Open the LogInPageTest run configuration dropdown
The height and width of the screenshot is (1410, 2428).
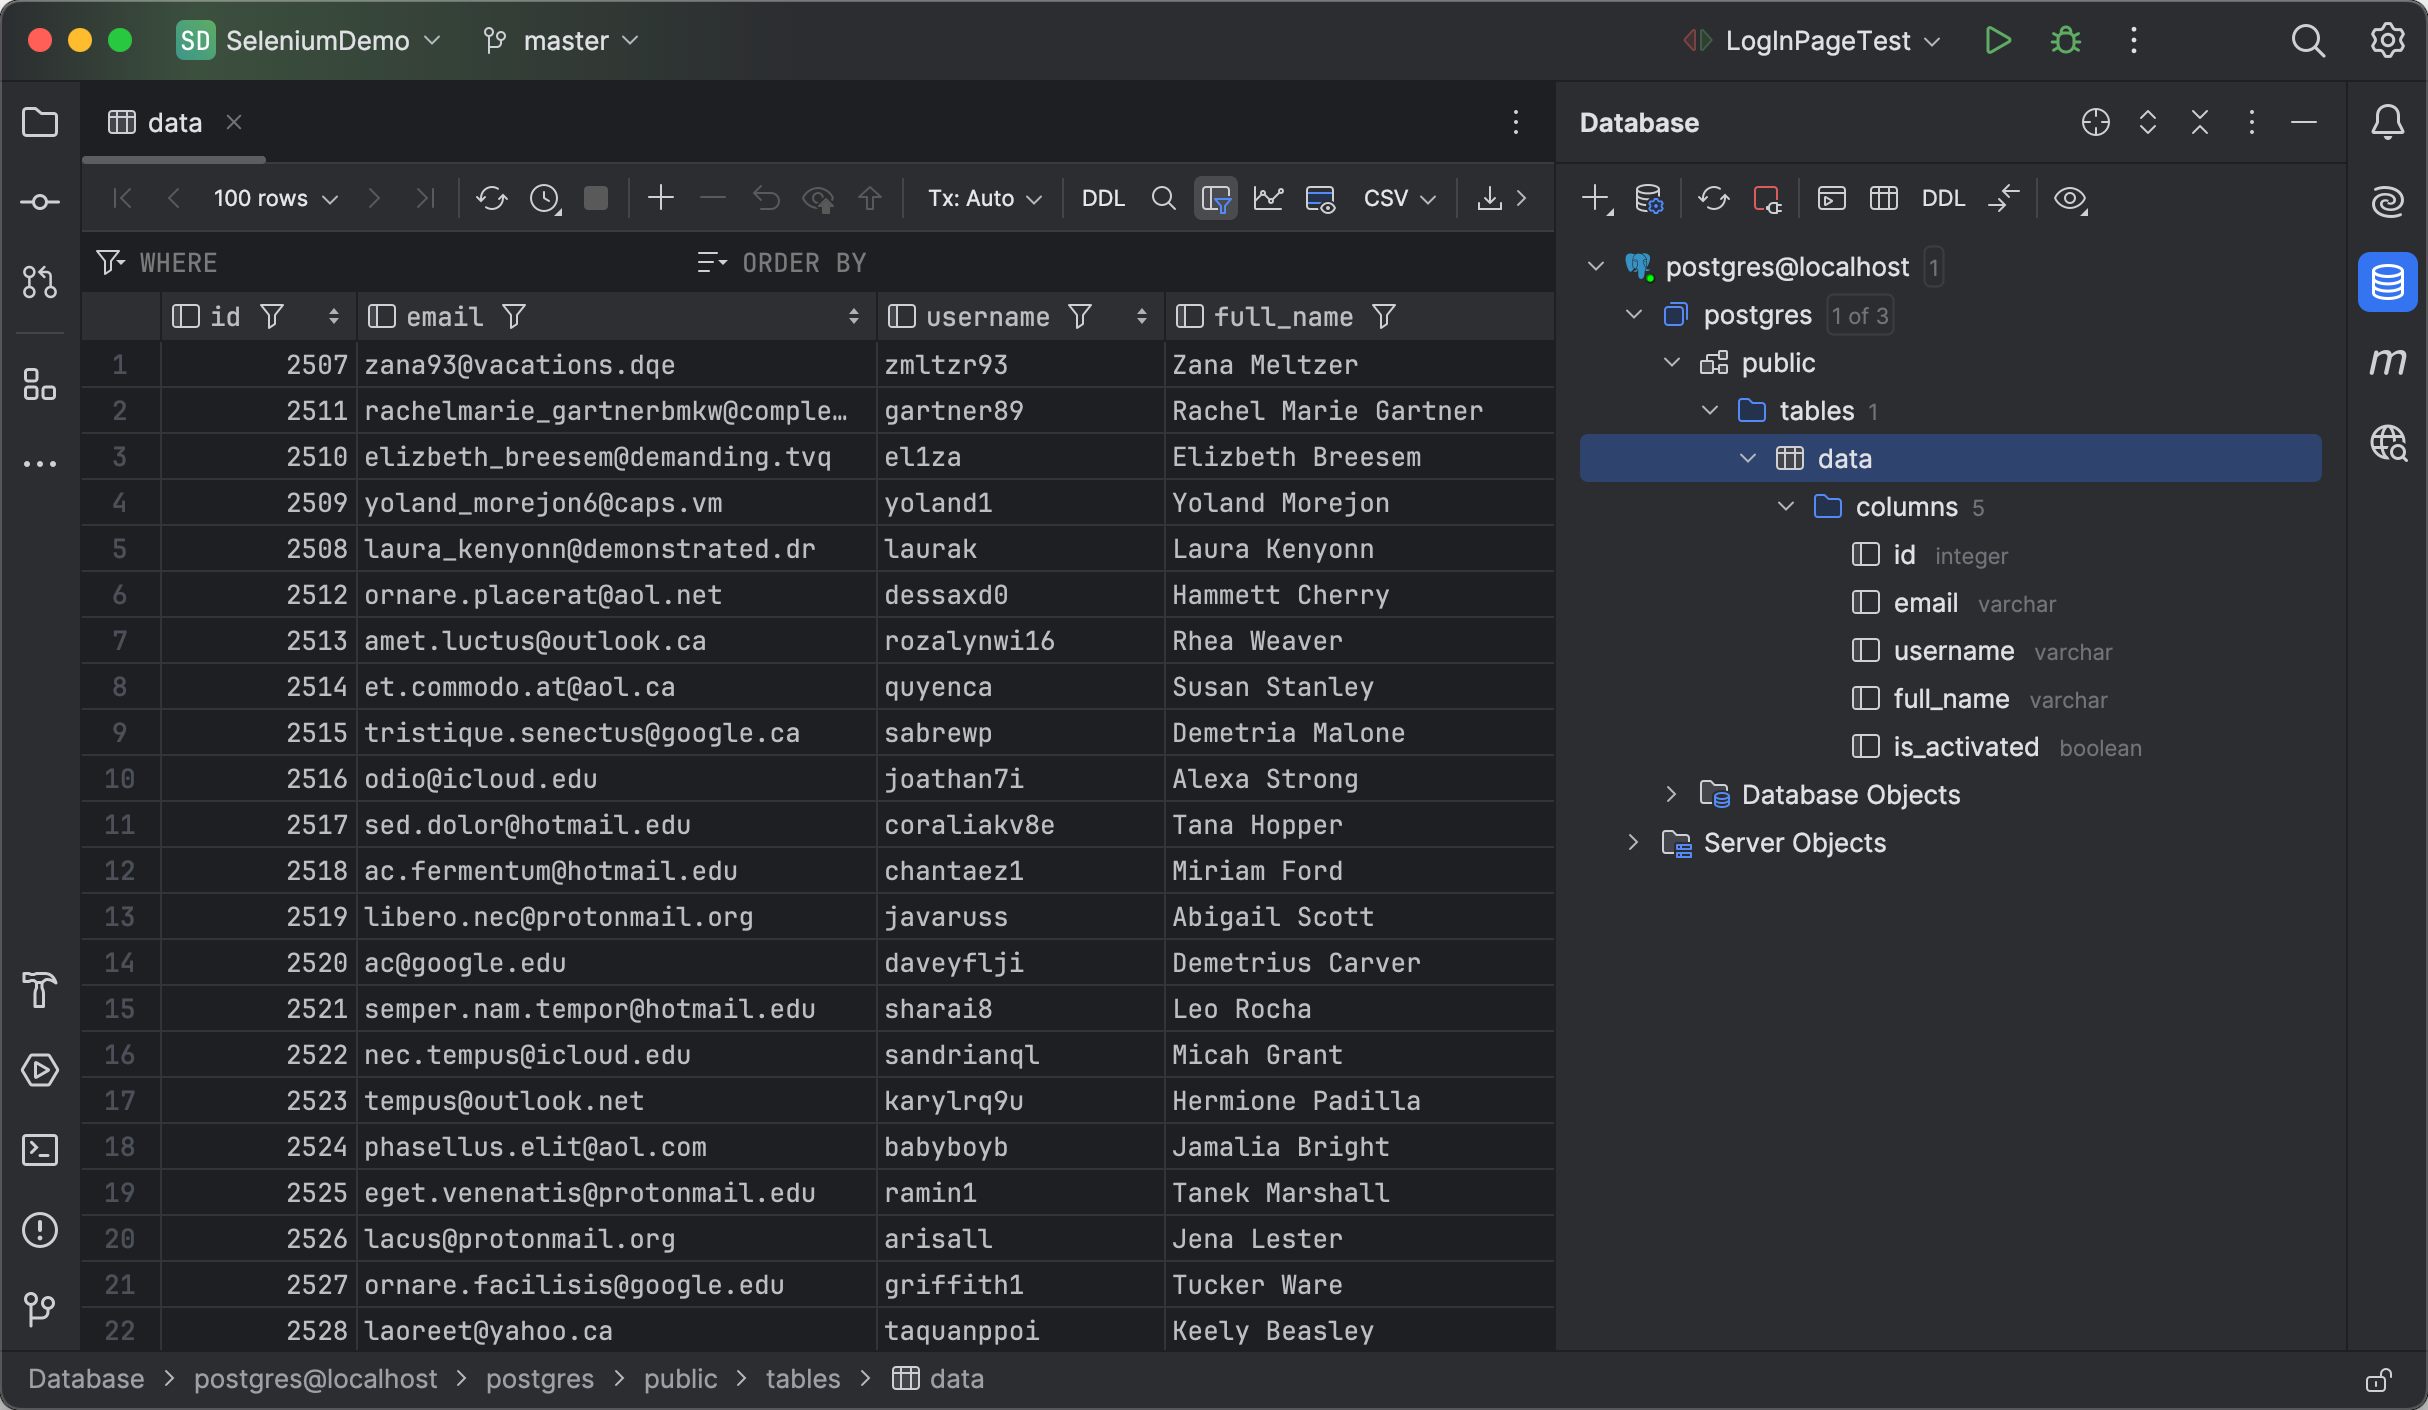tap(1812, 40)
